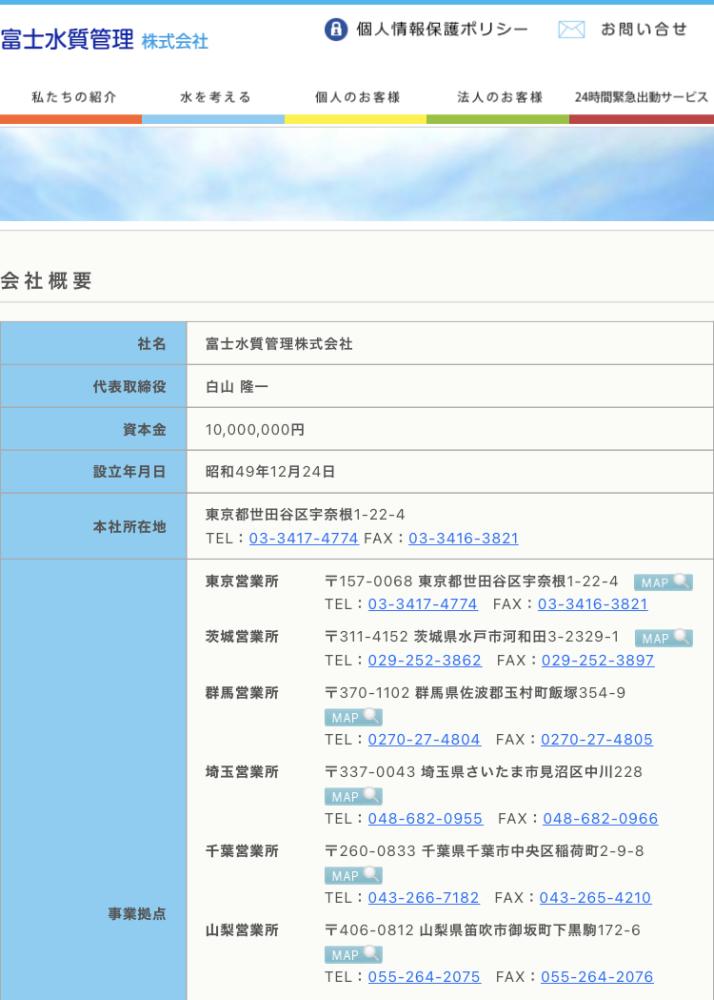Open MAP for the Yamanashi office
Screen dimensions: 714x1000
tap(353, 954)
